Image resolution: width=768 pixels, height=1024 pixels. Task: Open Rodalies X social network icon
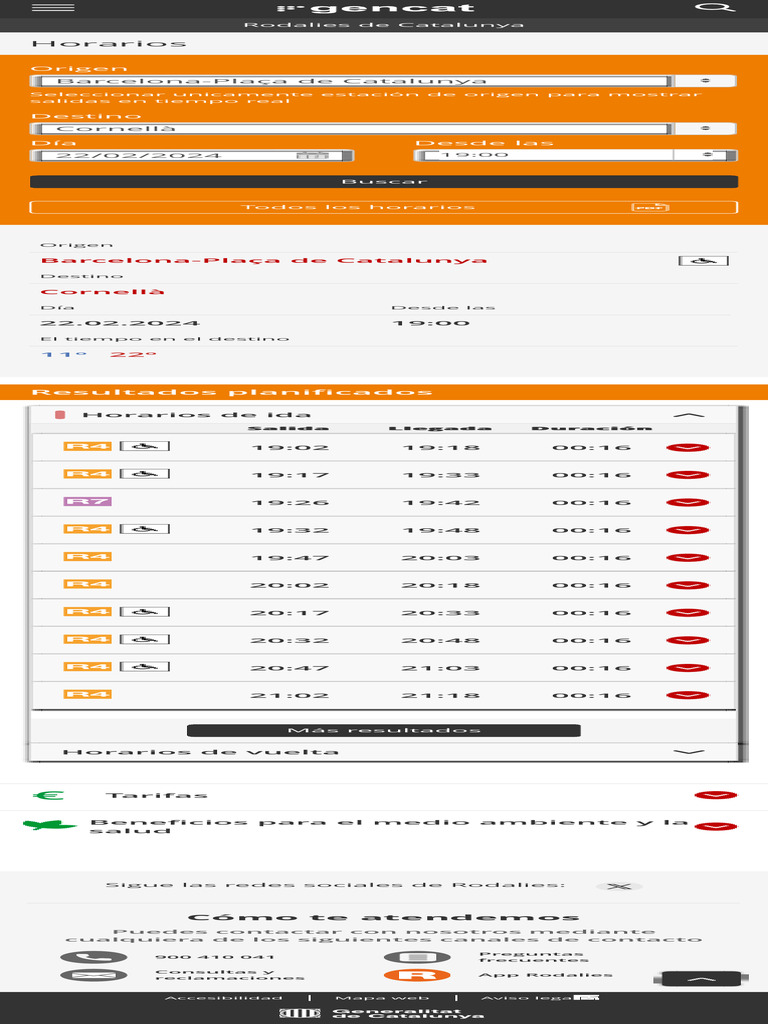[619, 886]
